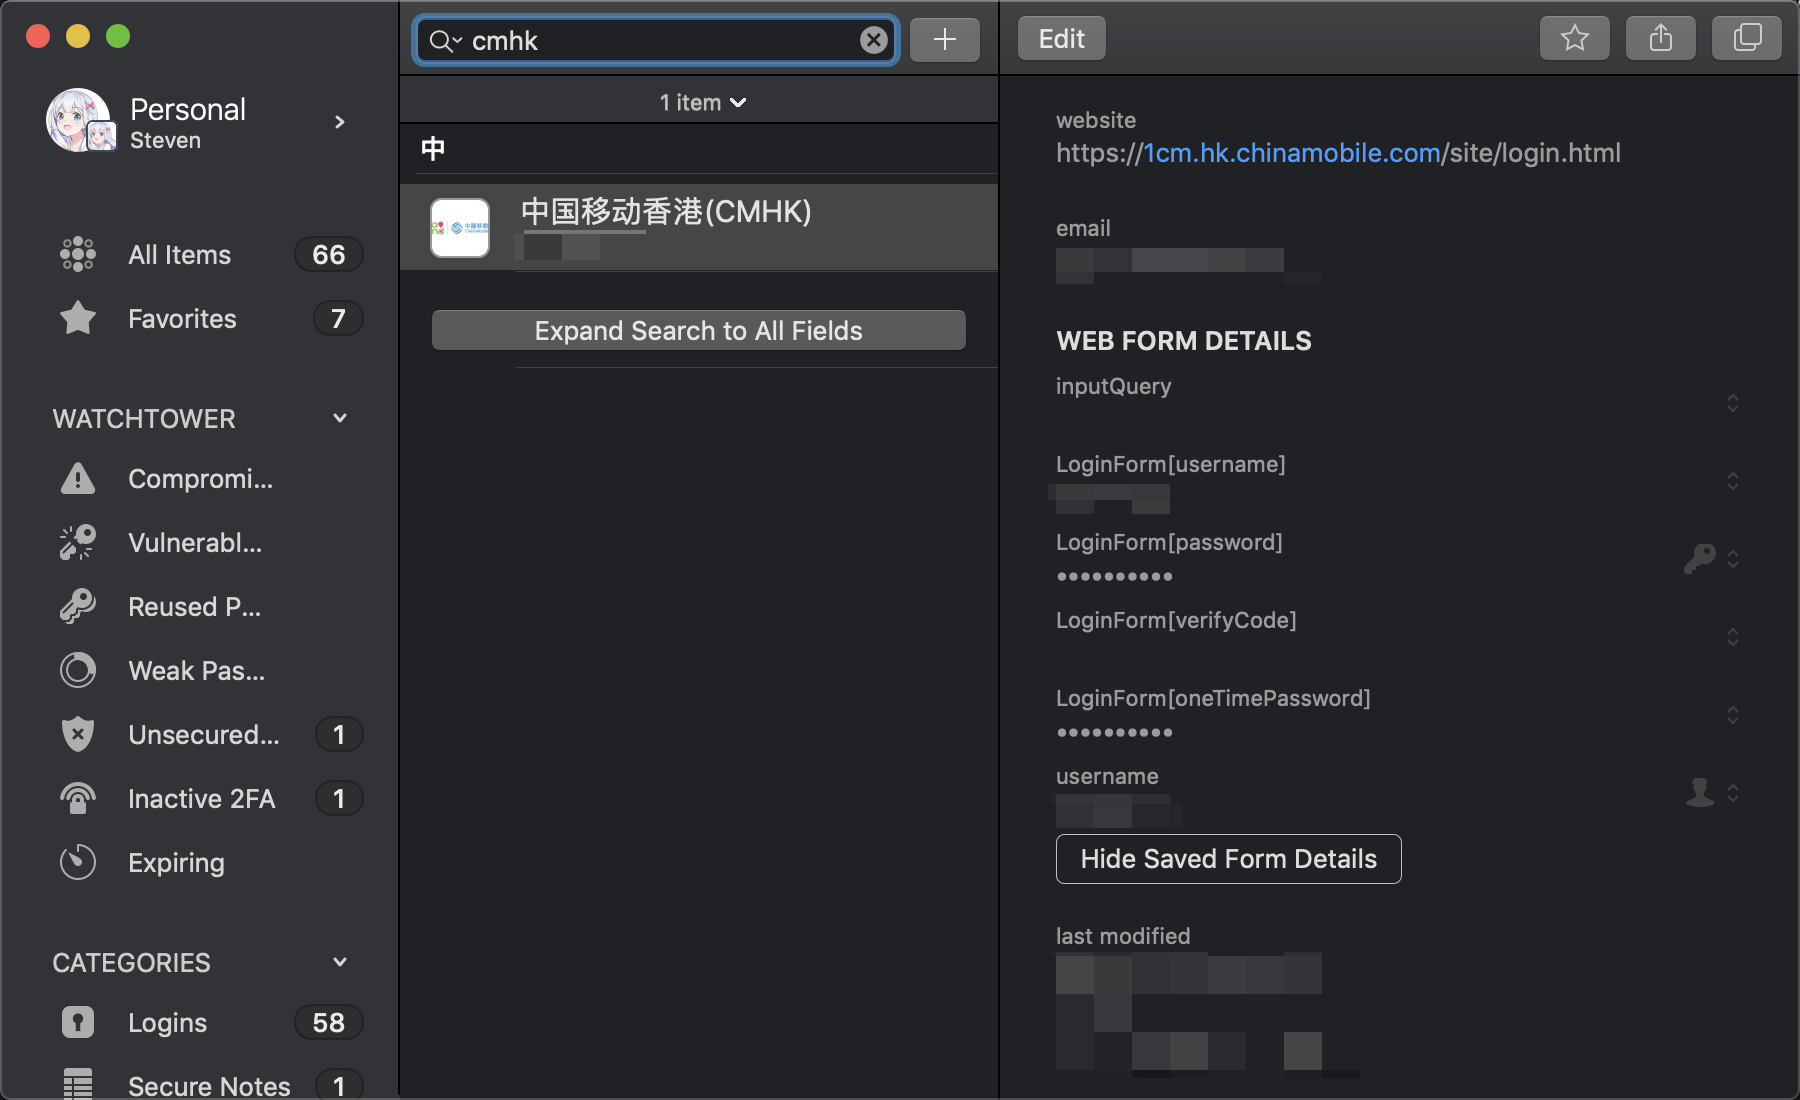Mark item as favorite with star icon
Screen dimensions: 1800x1100
(x=1574, y=39)
